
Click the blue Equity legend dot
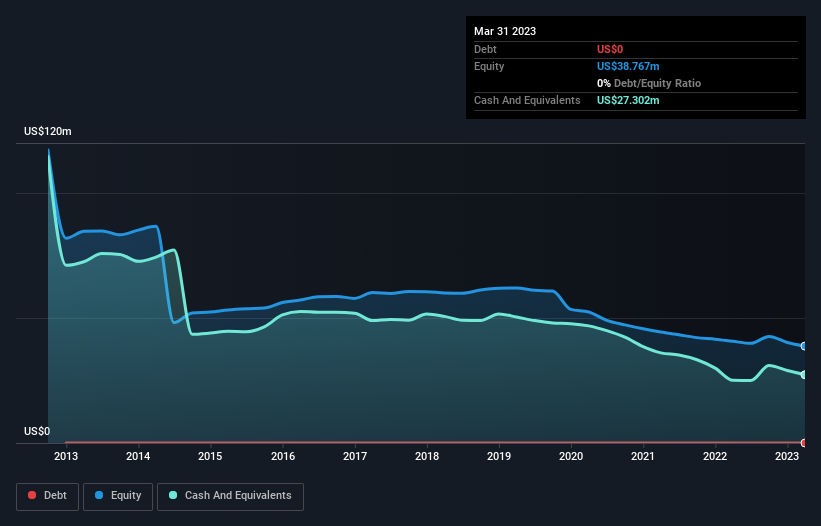point(99,495)
